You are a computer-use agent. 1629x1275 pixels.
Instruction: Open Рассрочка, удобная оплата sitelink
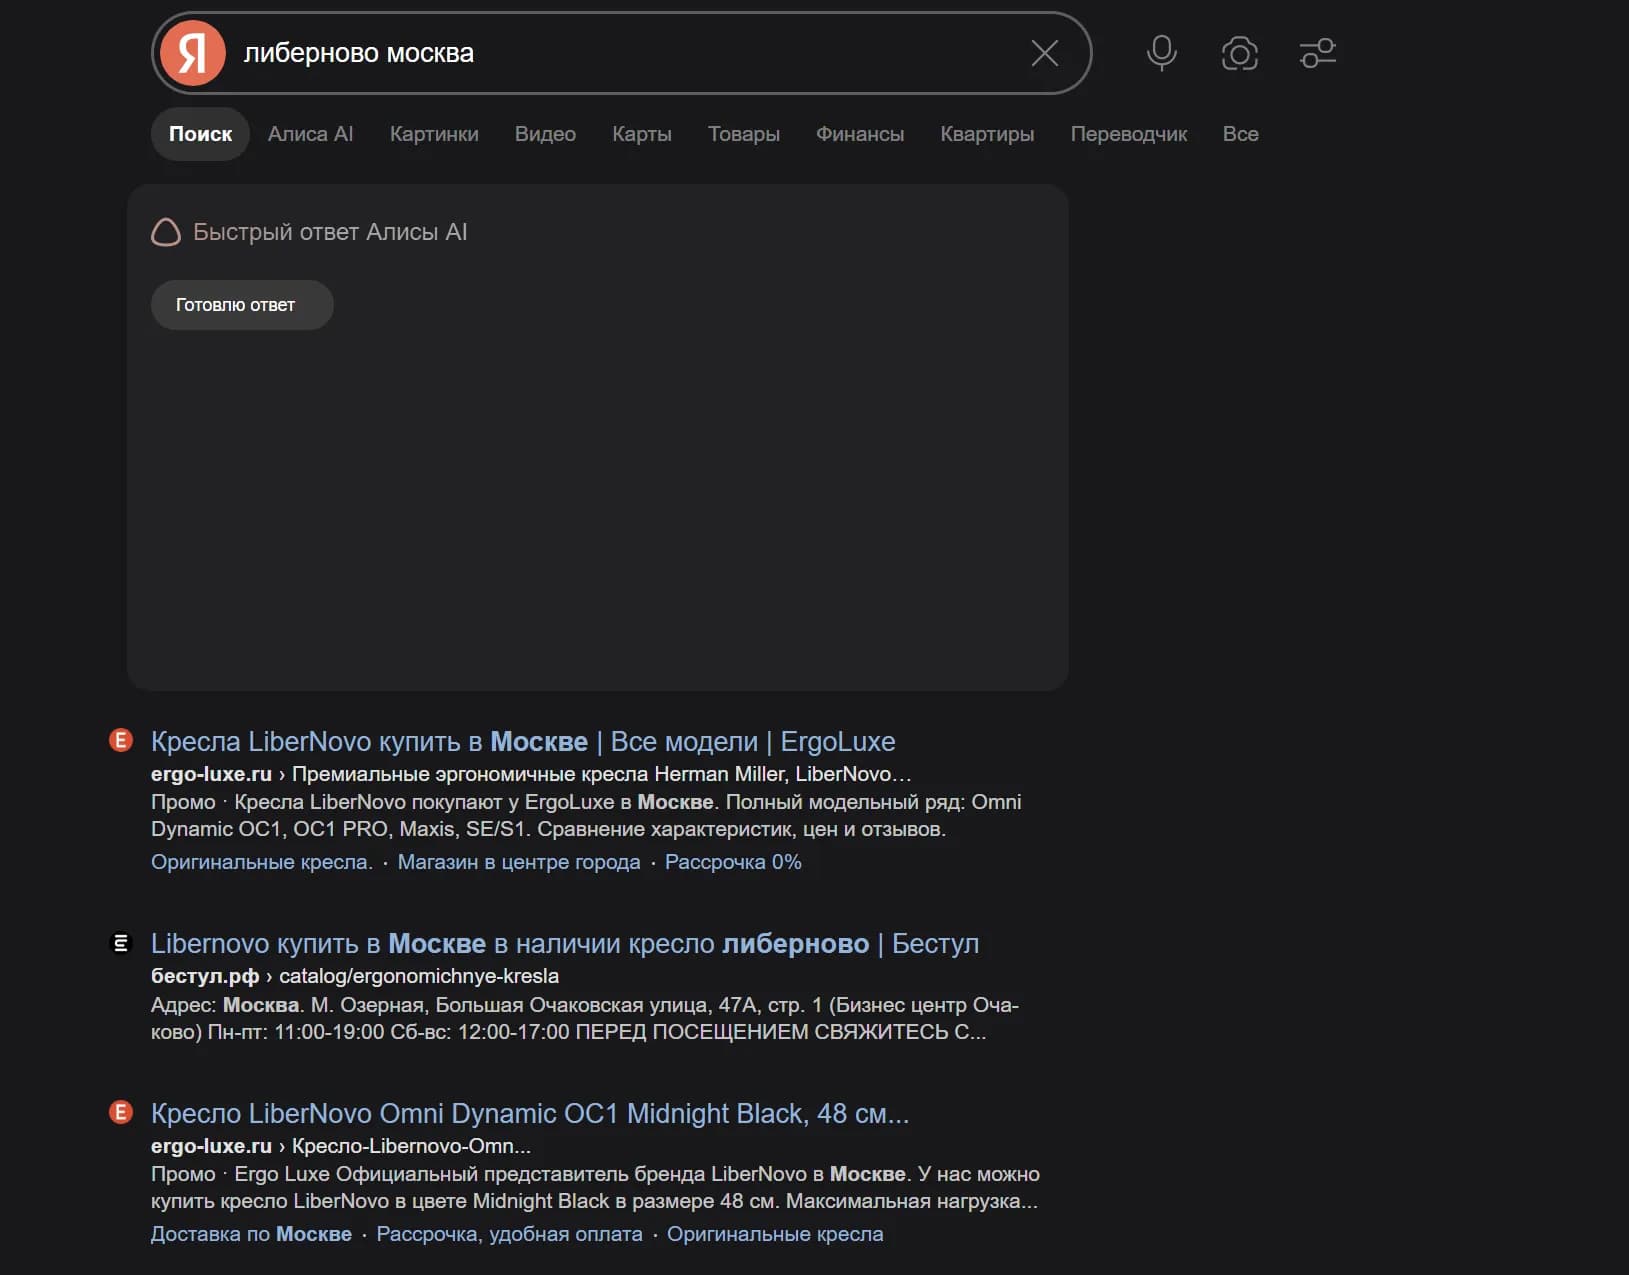click(509, 1234)
